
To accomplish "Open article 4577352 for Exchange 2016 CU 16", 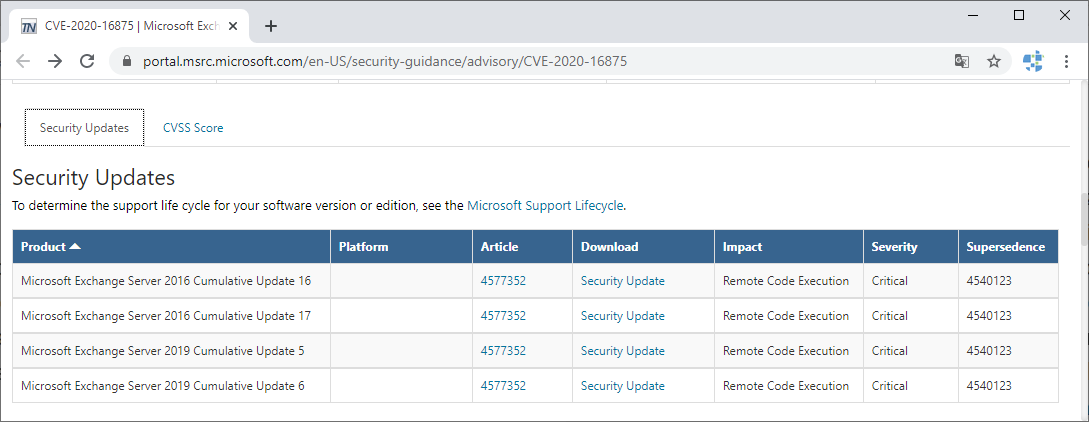I will (503, 280).
